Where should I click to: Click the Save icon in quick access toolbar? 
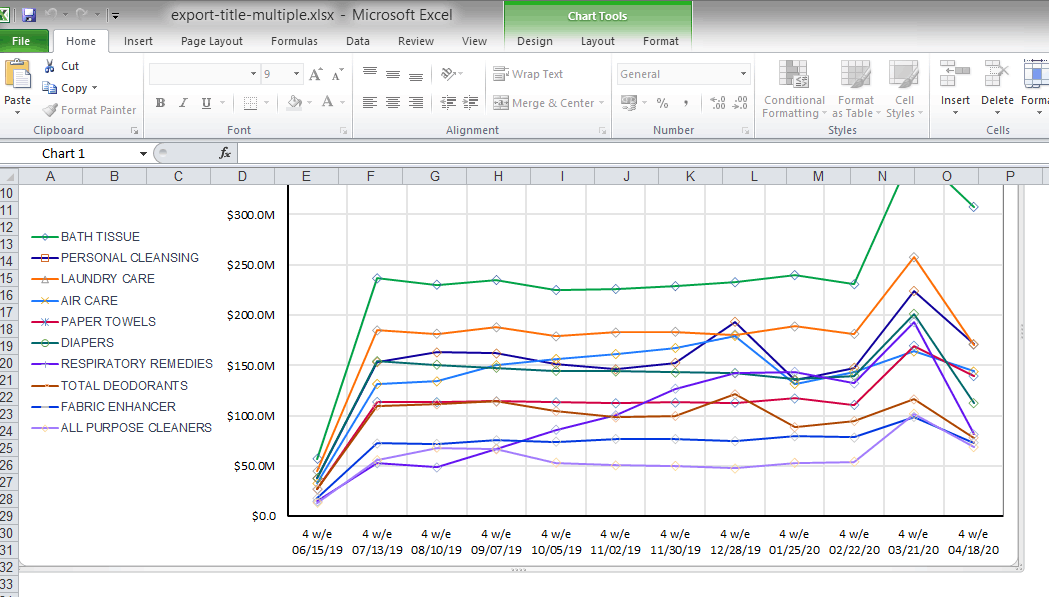[28, 15]
